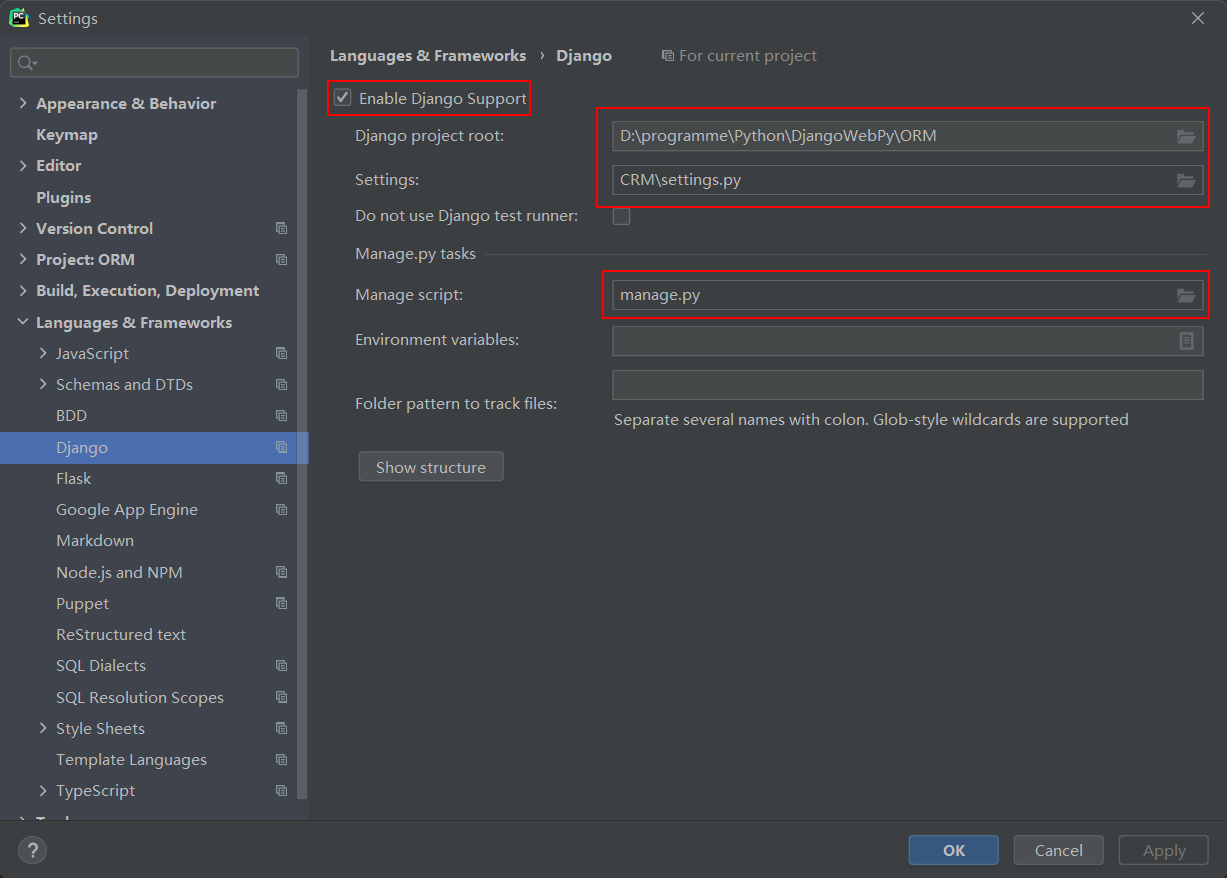Screen dimensions: 1227x878
Task: Check Do not use Django test runner
Action: (x=621, y=215)
